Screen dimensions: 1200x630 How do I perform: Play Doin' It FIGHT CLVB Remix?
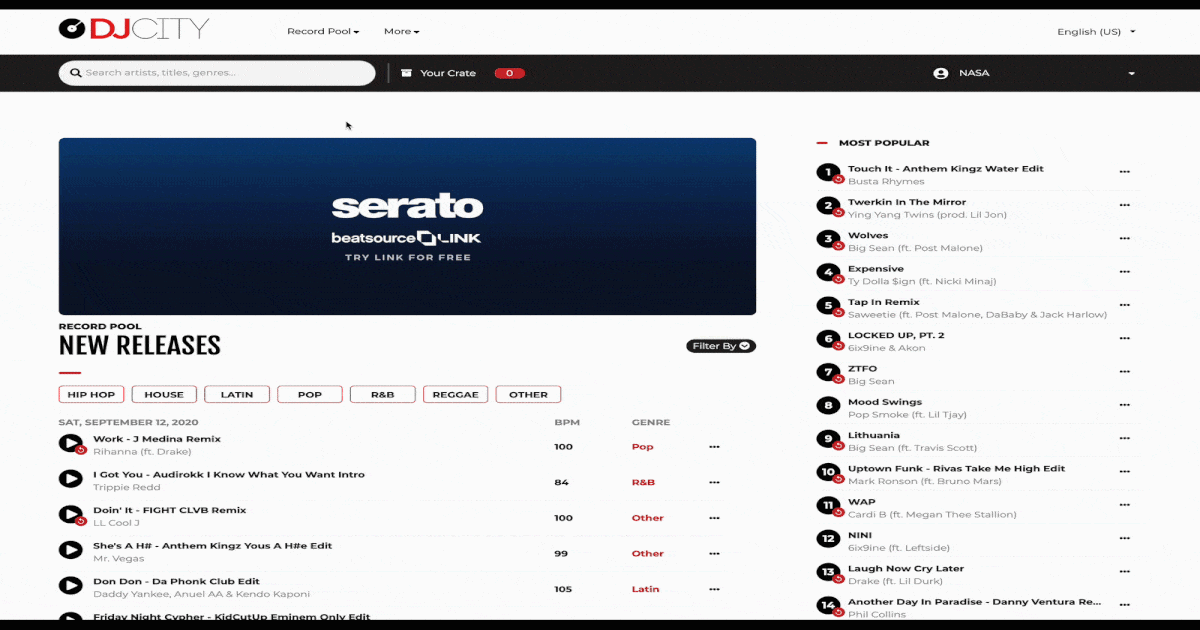click(x=70, y=514)
